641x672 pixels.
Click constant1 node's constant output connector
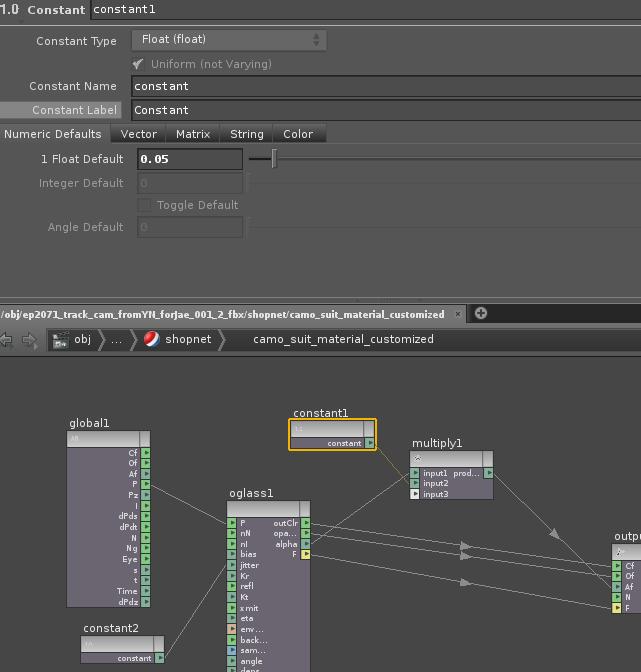tap(370, 443)
